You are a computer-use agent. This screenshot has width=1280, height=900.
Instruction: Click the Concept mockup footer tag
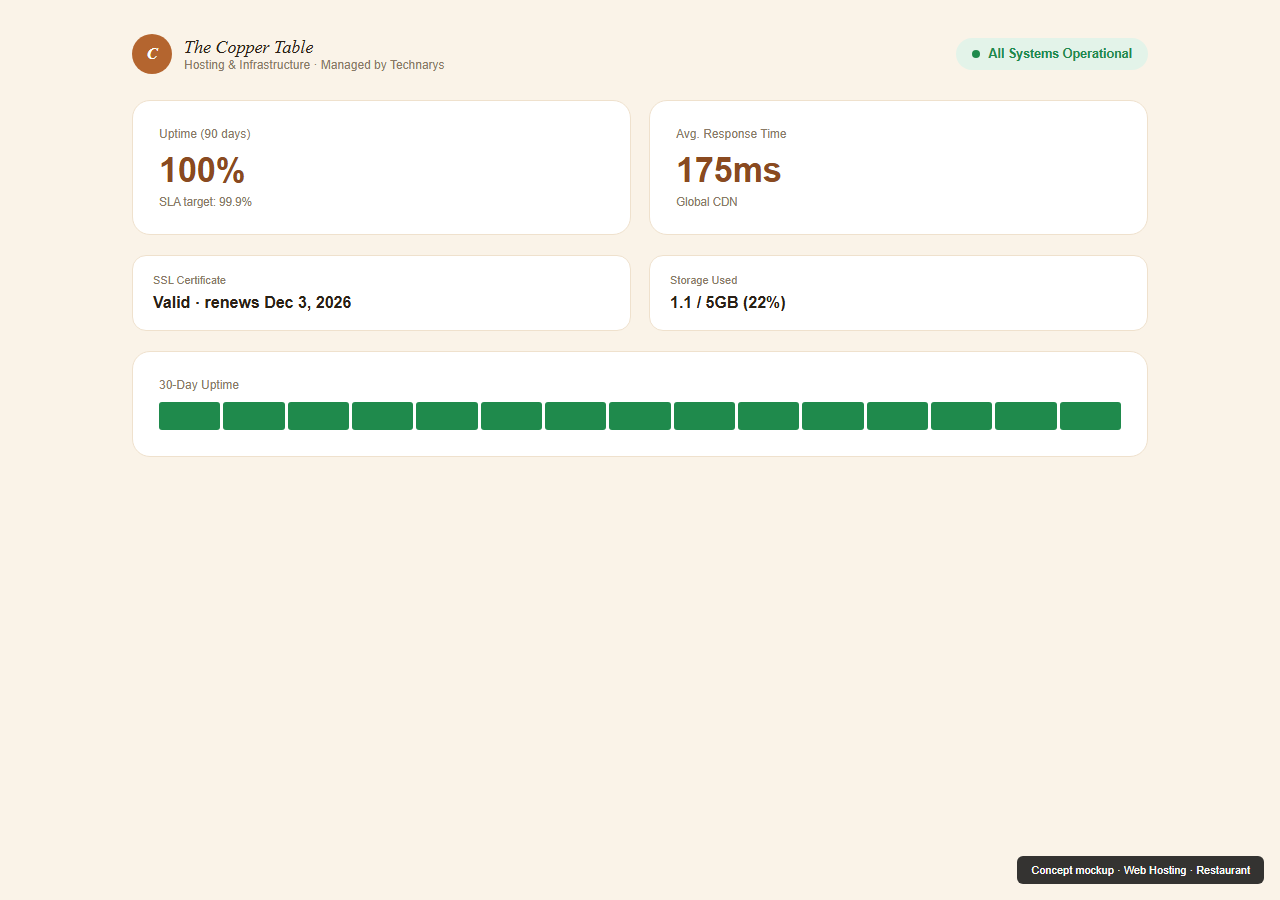click(x=1140, y=870)
